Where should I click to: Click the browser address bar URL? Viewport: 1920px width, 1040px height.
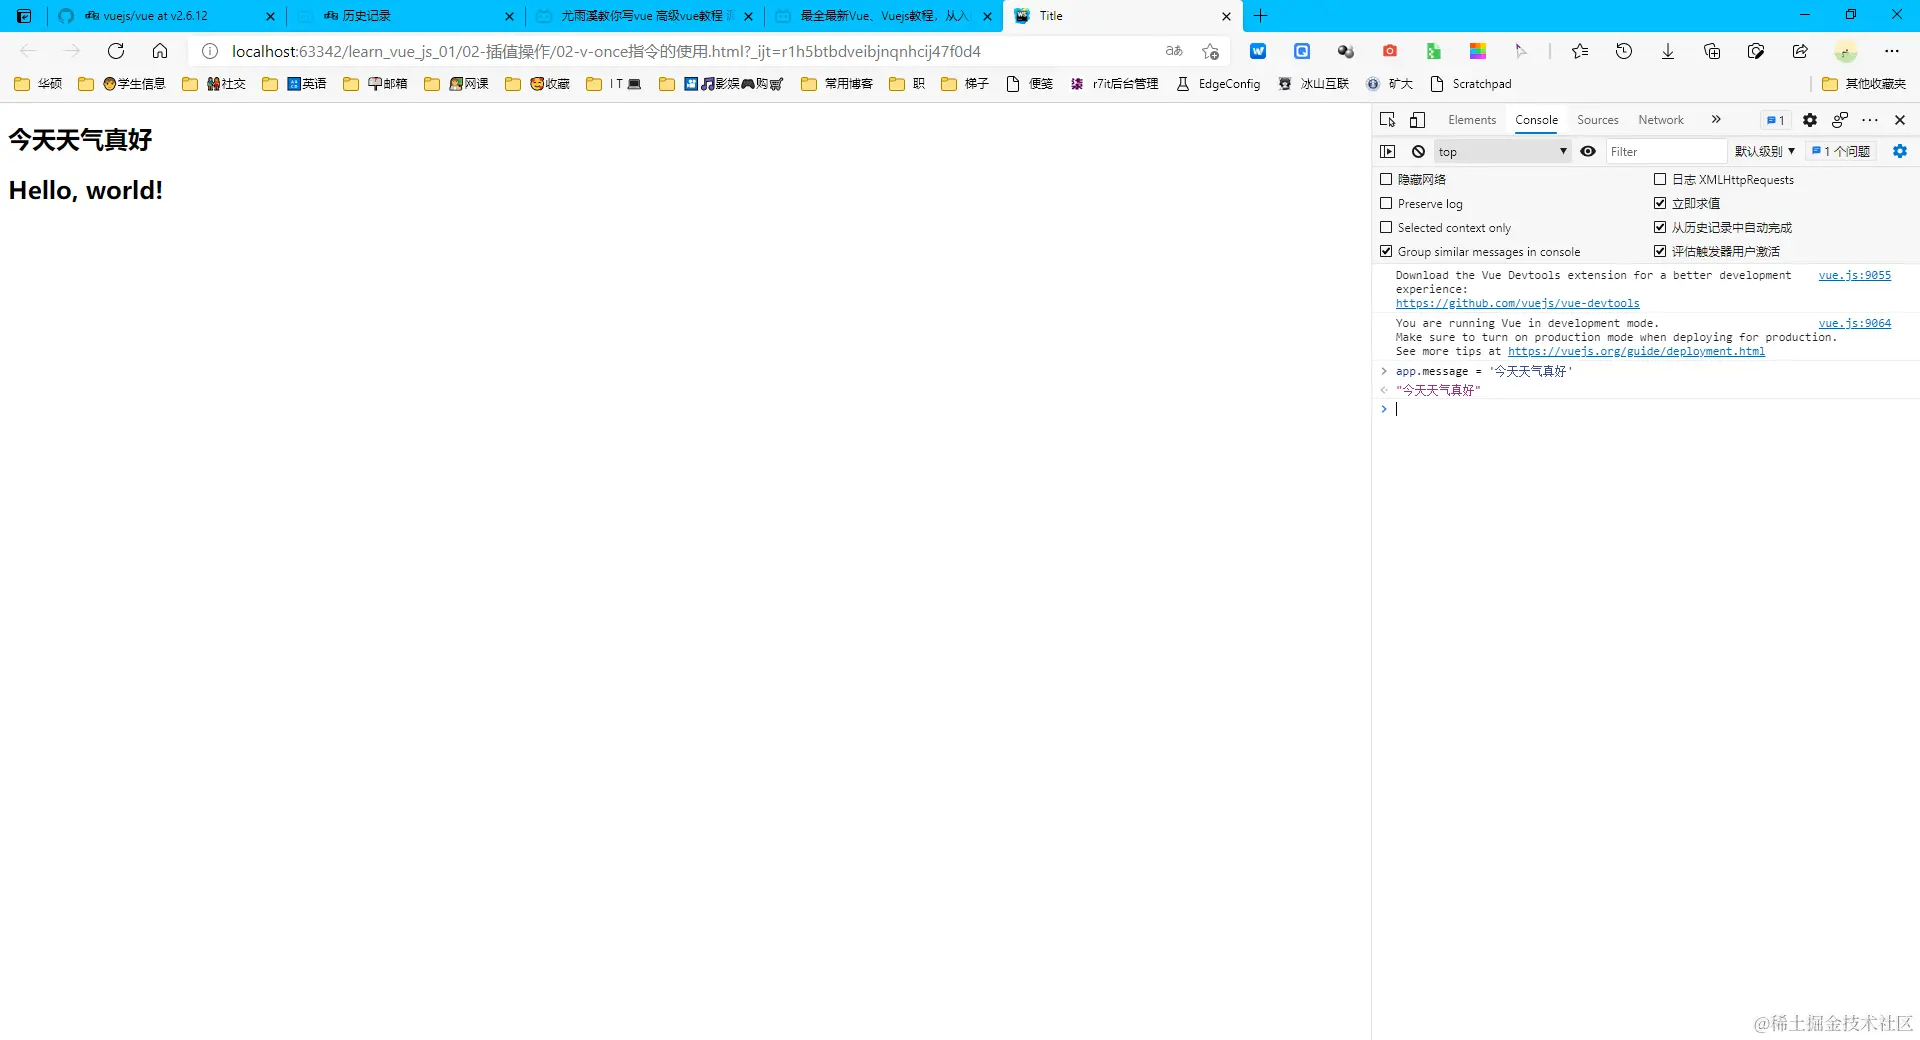pyautogui.click(x=606, y=51)
